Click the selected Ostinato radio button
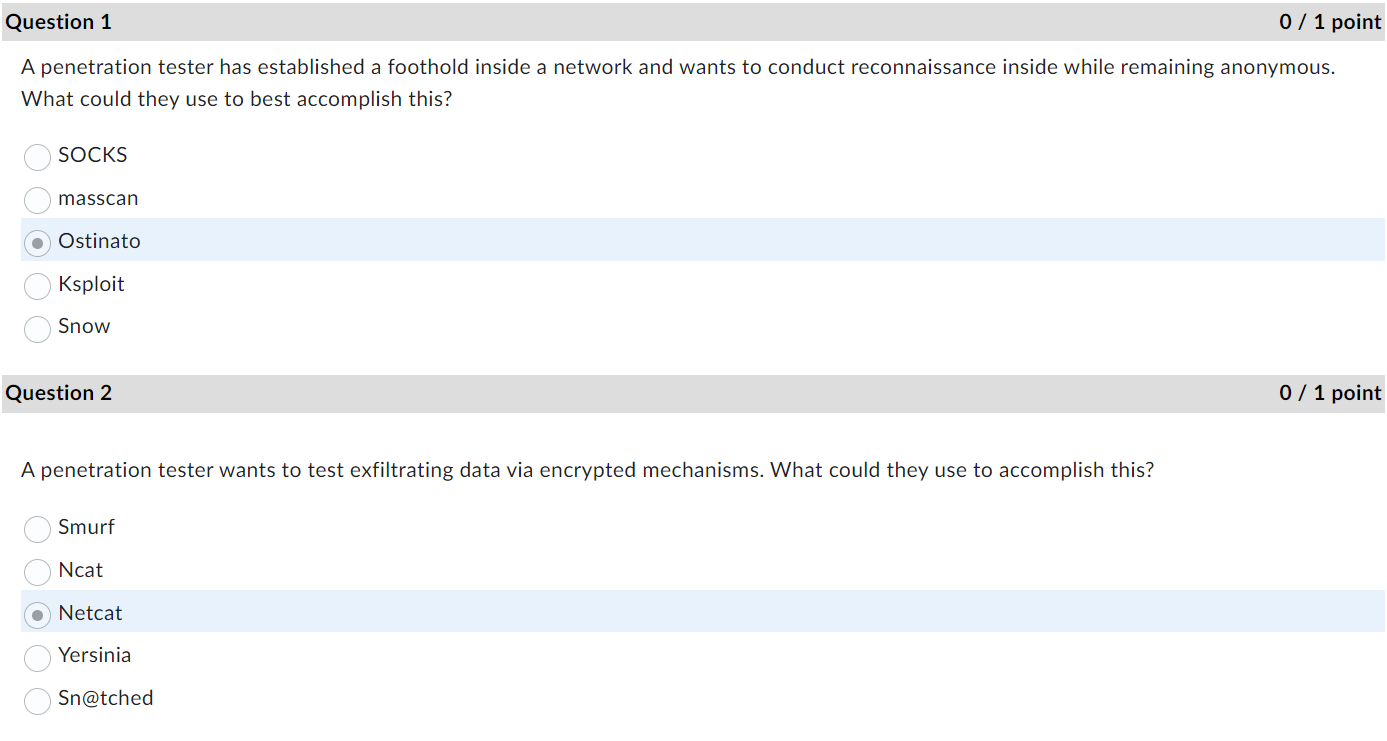 37,243
